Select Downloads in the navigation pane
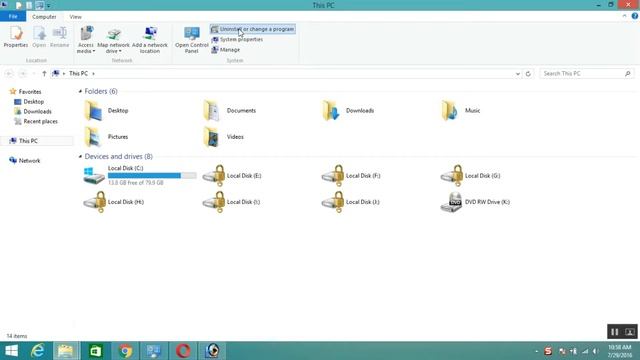Image resolution: width=640 pixels, height=360 pixels. click(33, 111)
